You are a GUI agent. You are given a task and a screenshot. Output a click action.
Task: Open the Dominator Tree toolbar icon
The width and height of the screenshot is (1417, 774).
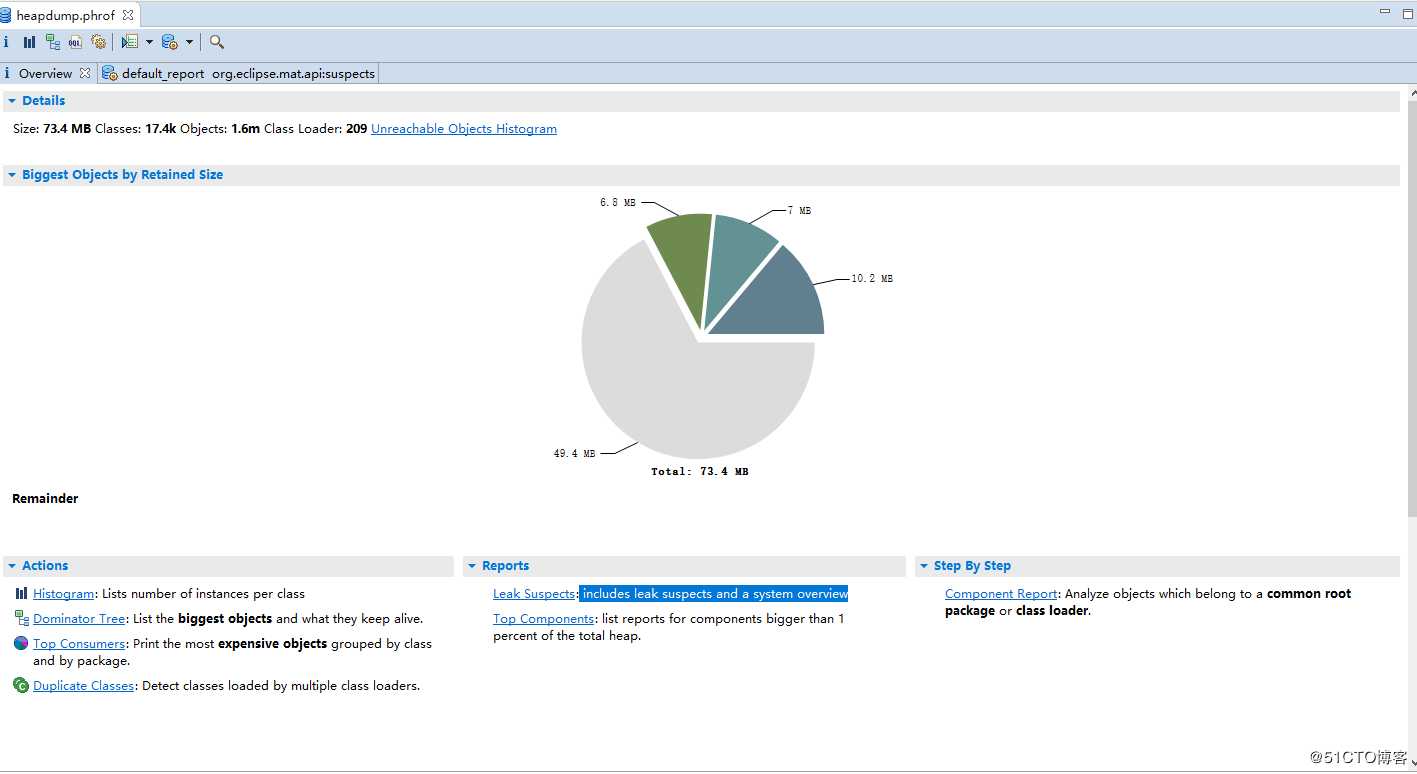(x=52, y=42)
